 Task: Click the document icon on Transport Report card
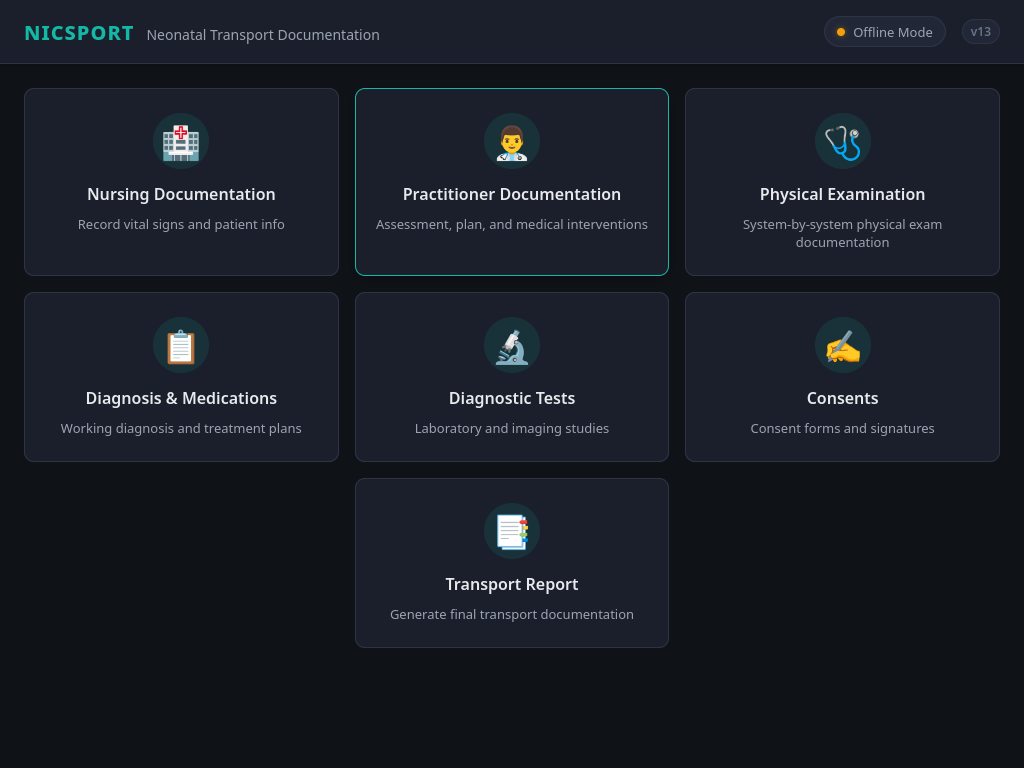(x=511, y=531)
